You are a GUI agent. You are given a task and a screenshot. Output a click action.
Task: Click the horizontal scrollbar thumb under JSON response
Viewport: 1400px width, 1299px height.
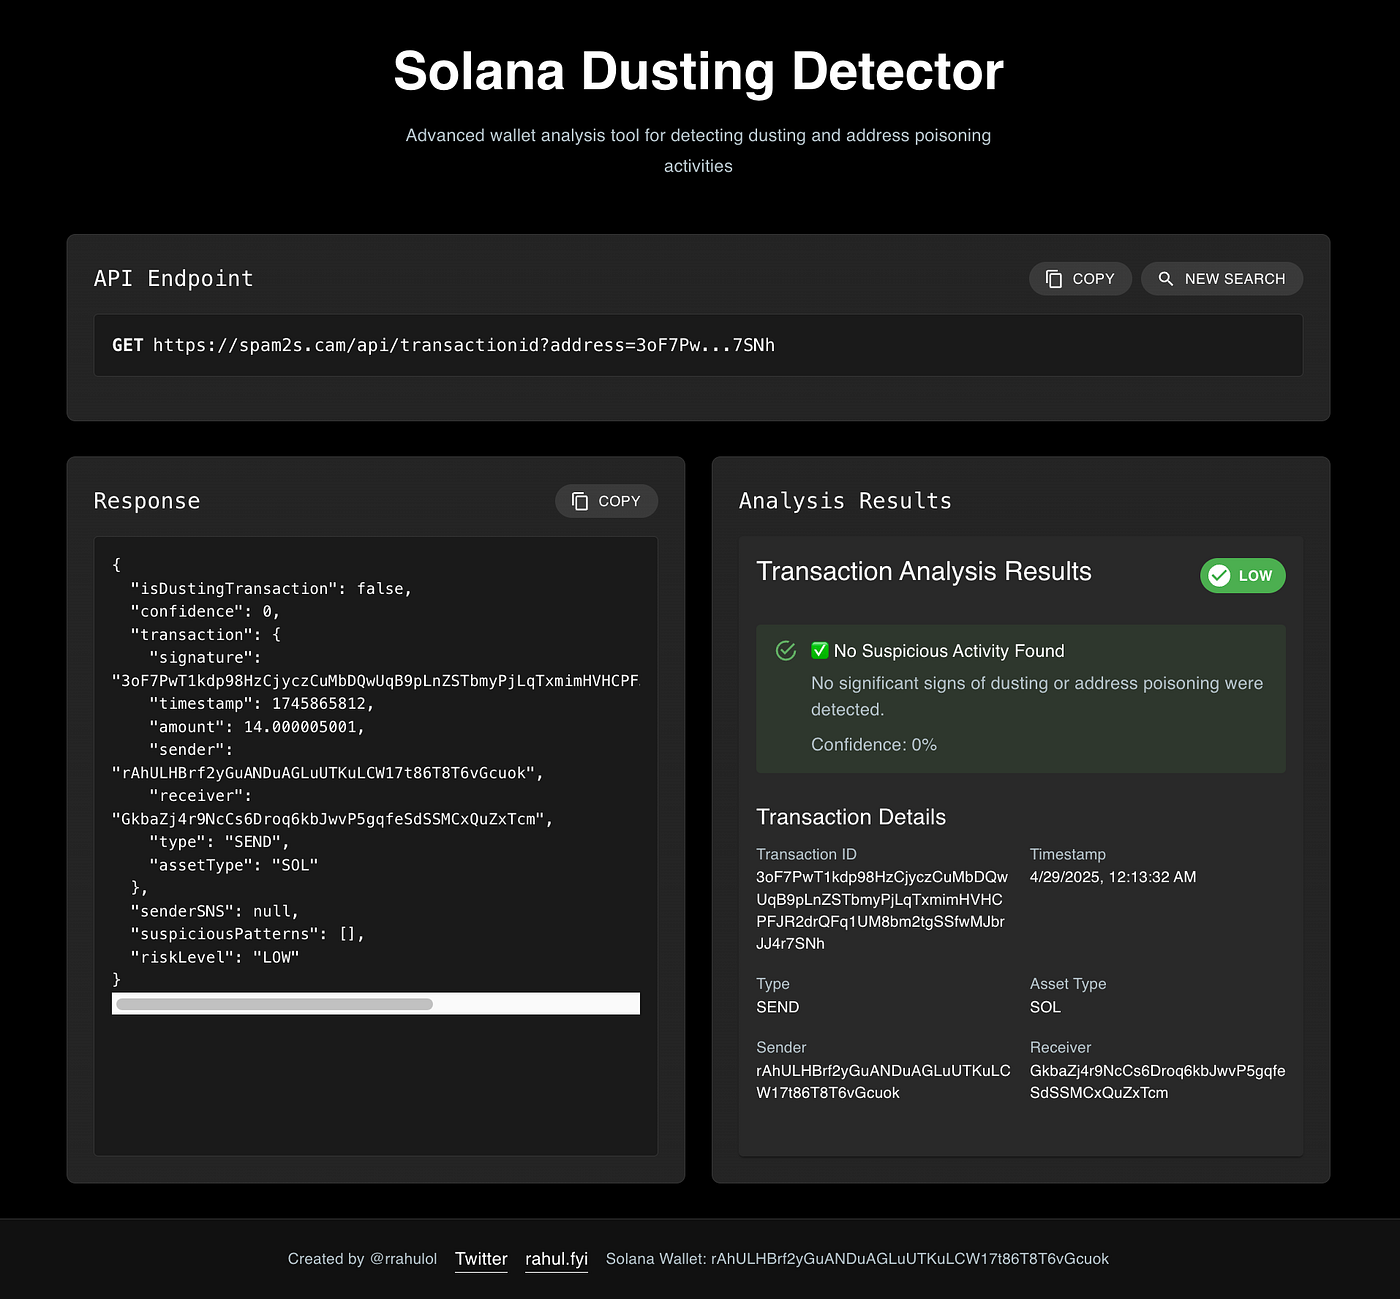pyautogui.click(x=274, y=1004)
